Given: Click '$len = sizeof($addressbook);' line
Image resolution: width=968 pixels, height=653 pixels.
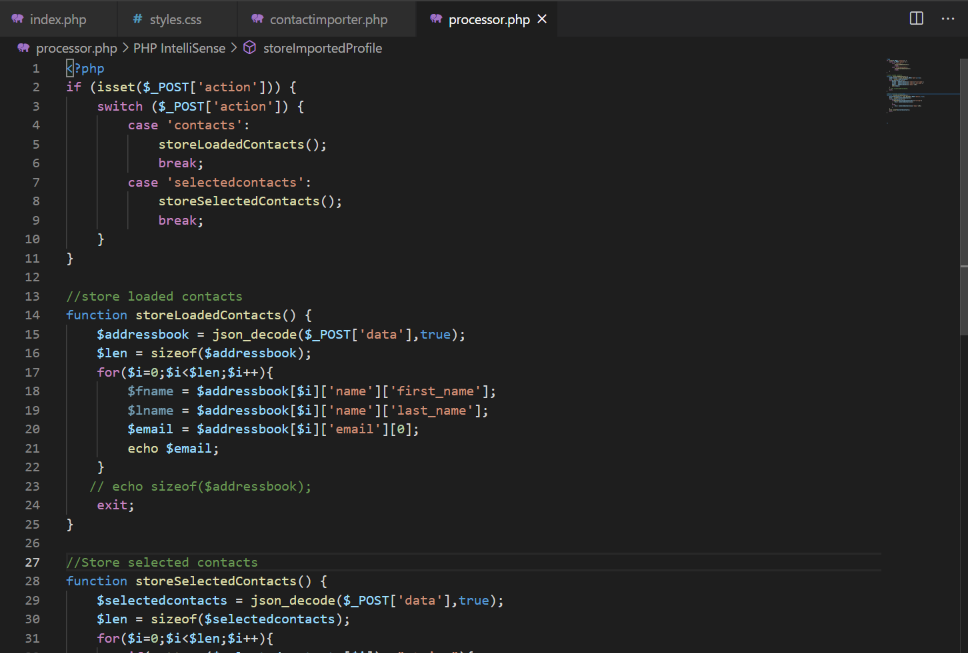Looking at the screenshot, I should (204, 353).
